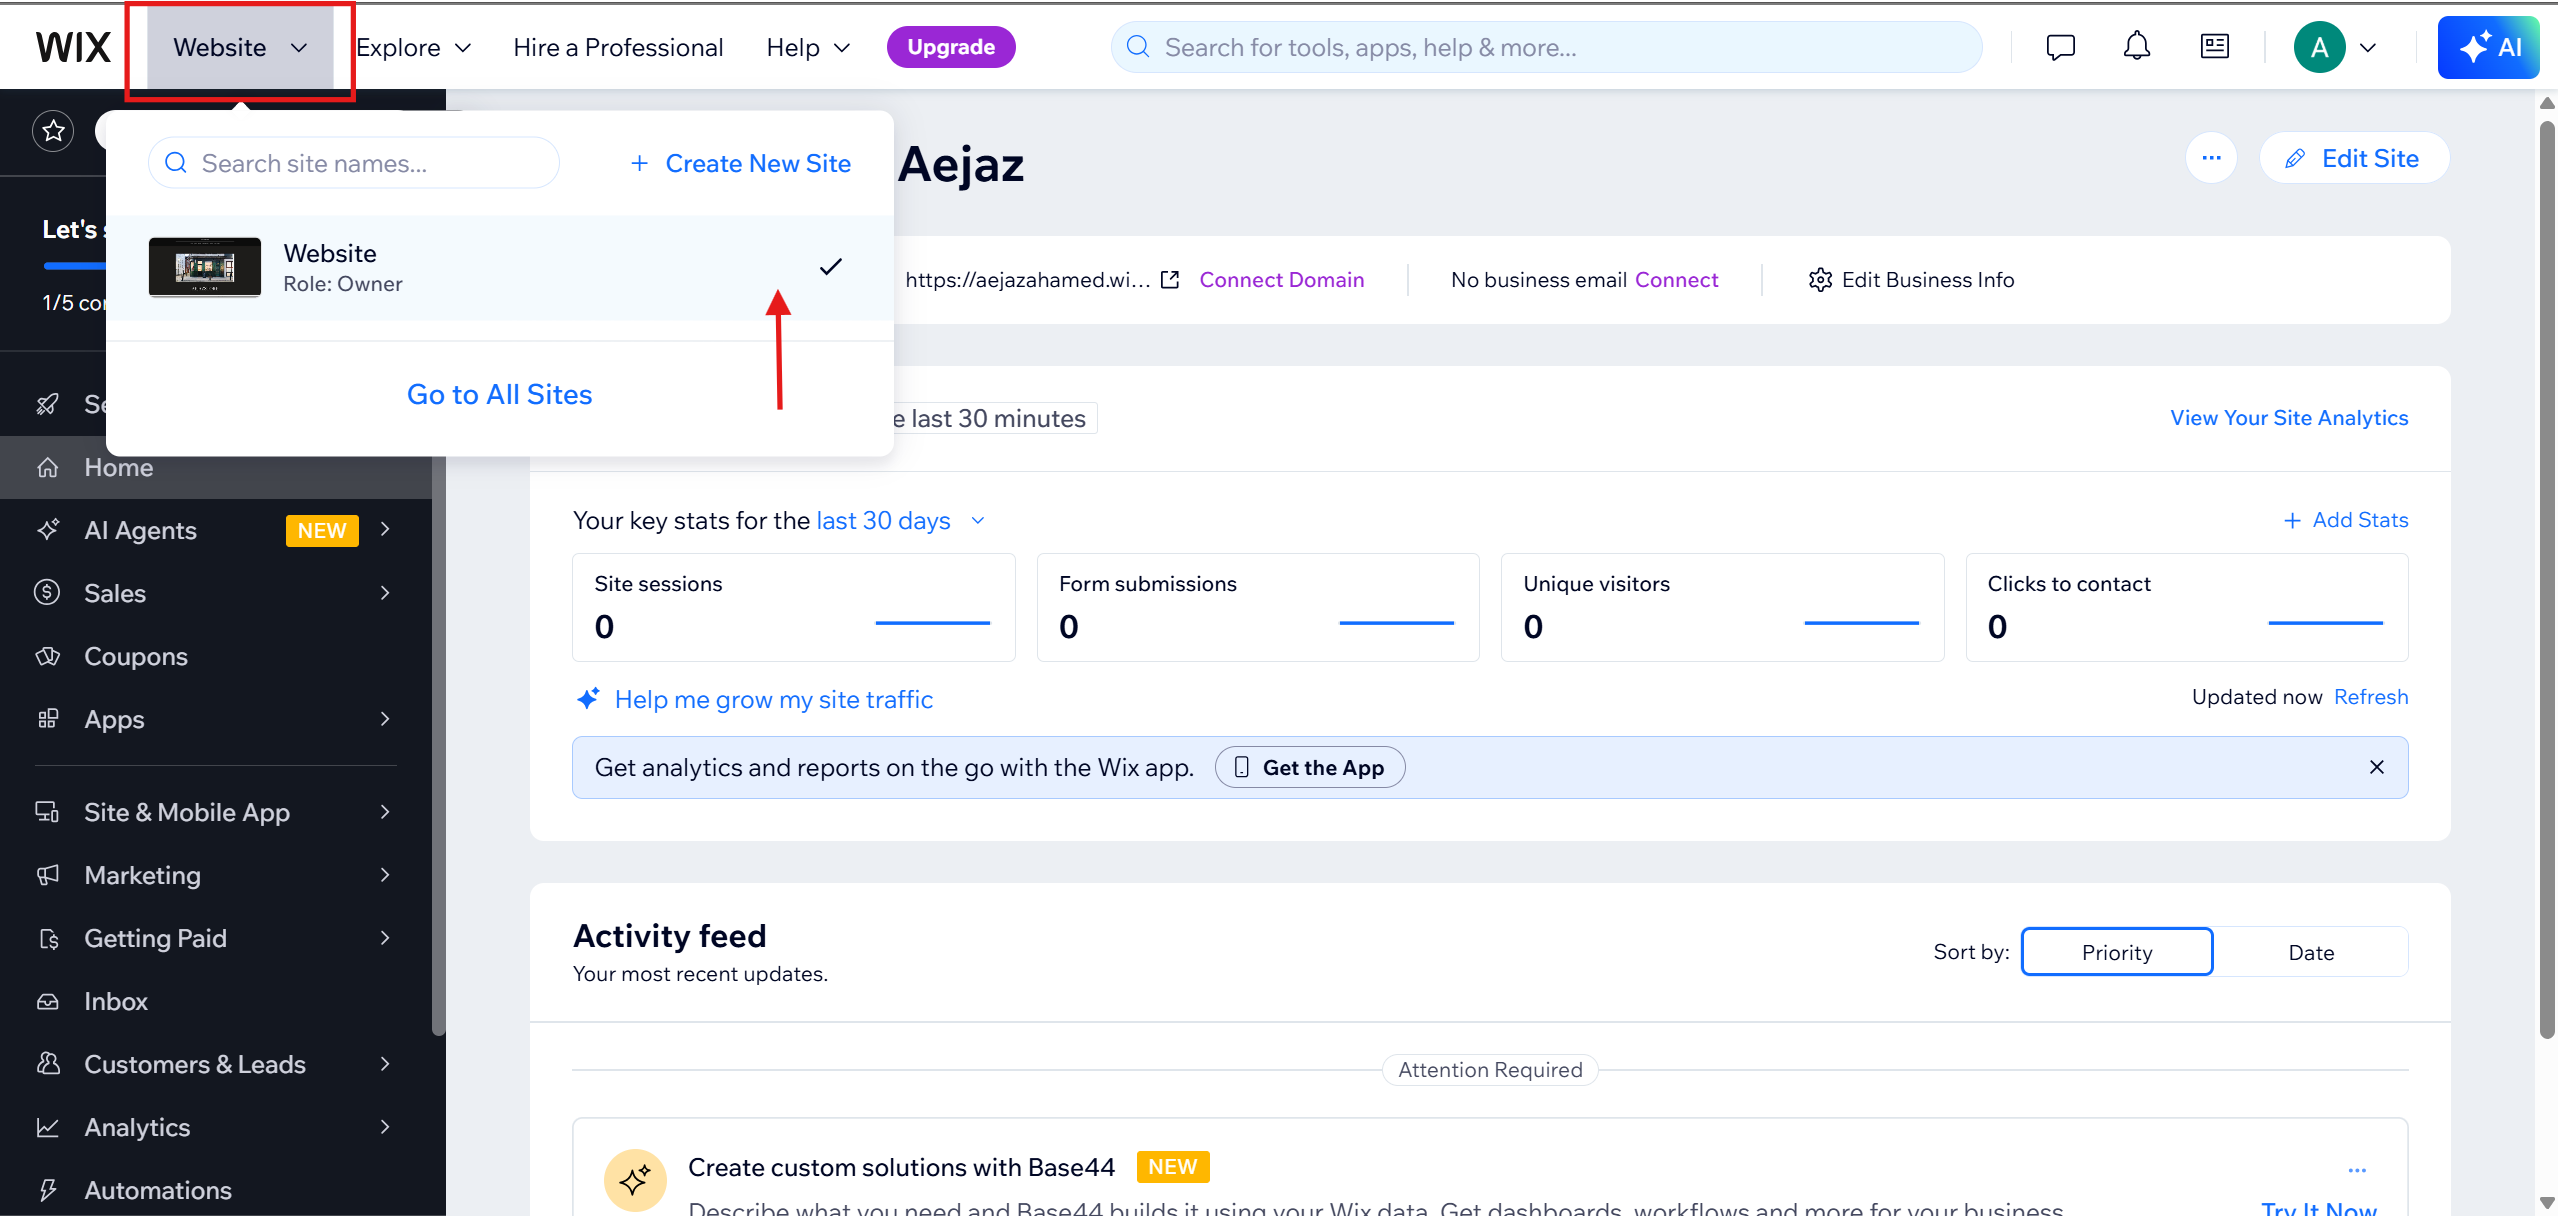The height and width of the screenshot is (1216, 2558).
Task: Click Create New Site
Action: coord(741,163)
